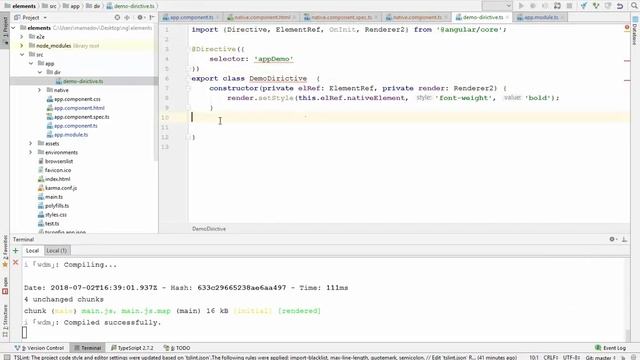Click Hide Project panel icon
This screenshot has width=640, height=360.
152,18
